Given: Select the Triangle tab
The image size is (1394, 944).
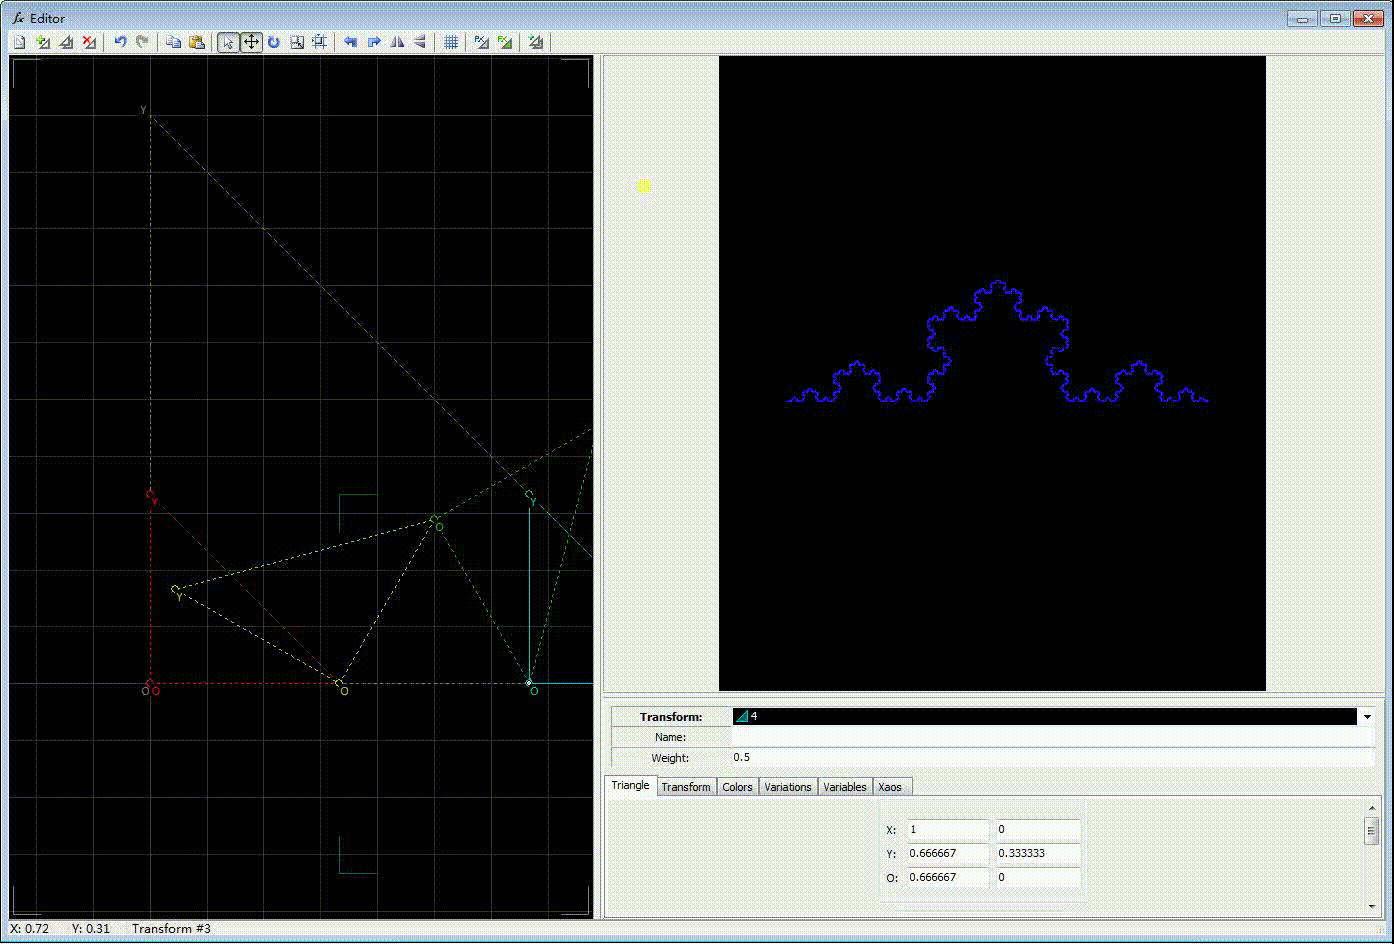Looking at the screenshot, I should 630,786.
